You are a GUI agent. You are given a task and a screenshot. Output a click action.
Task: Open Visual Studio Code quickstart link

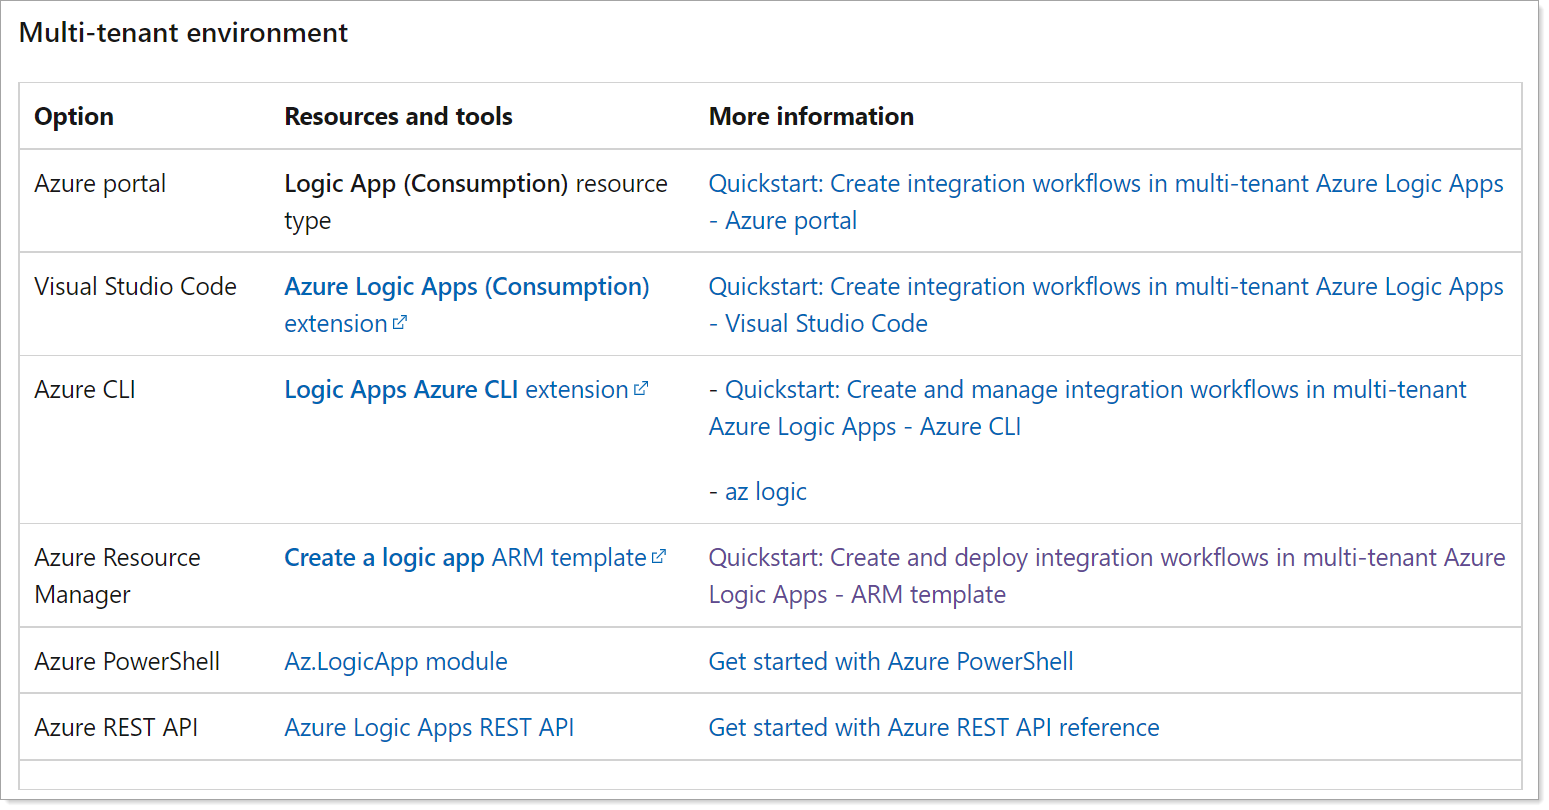[1106, 305]
